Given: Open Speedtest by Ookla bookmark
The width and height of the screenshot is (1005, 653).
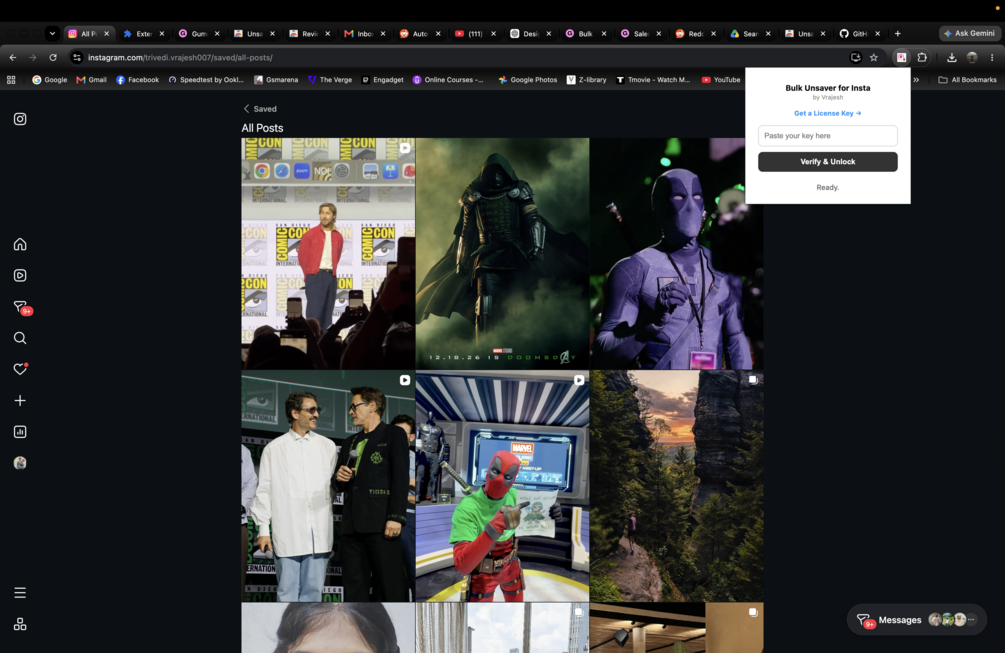Looking at the screenshot, I should click(x=206, y=80).
